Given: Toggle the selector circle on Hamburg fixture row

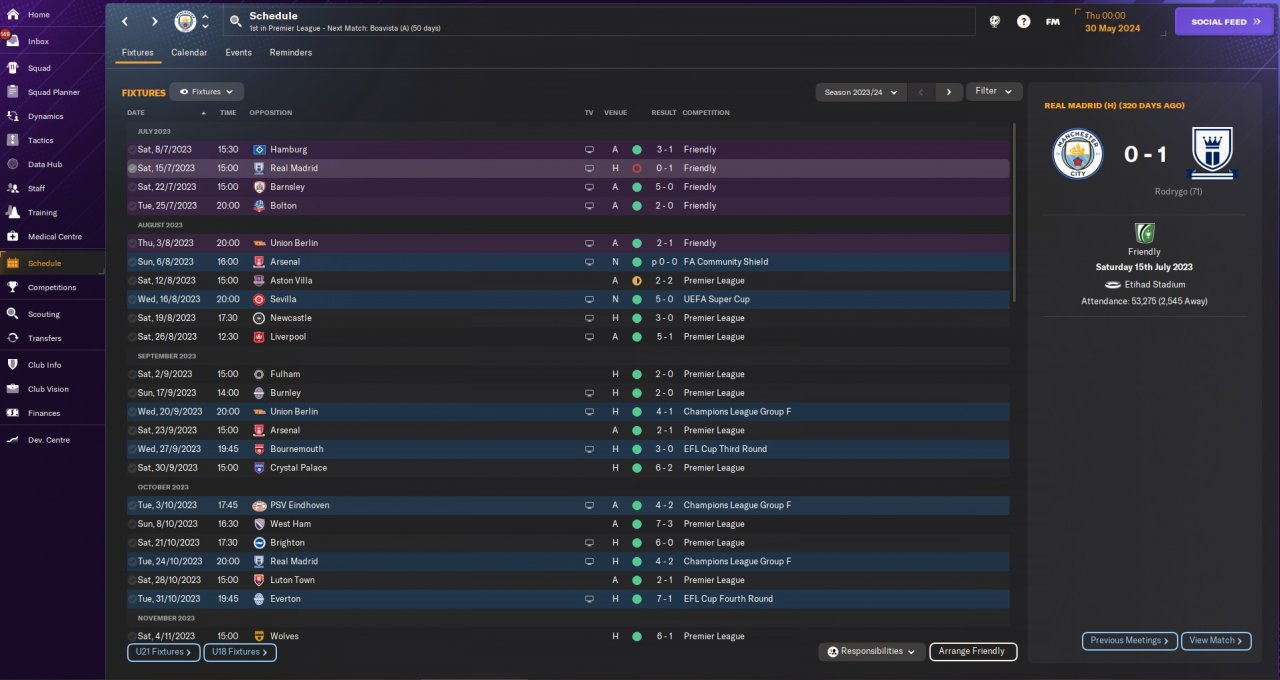Looking at the screenshot, I should (132, 149).
